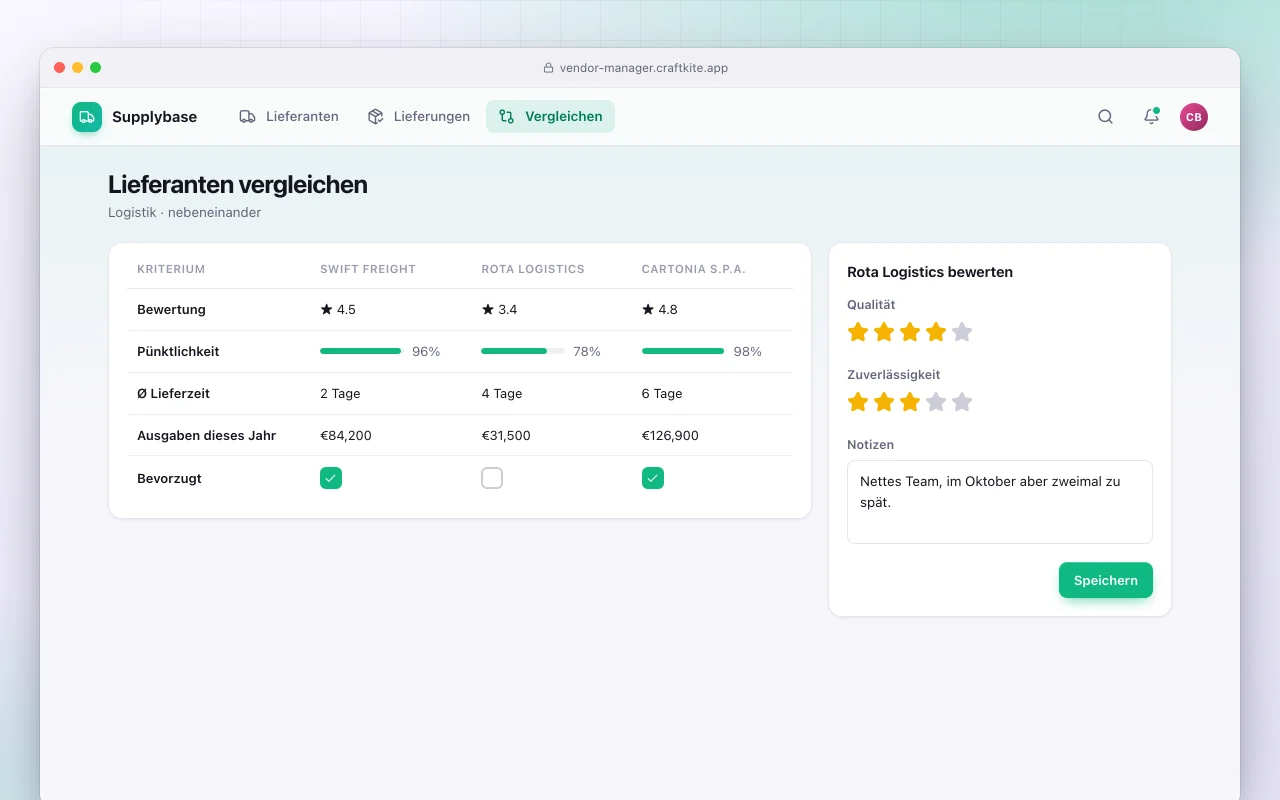
Task: Click the €84,200 spending value
Action: (x=346, y=436)
